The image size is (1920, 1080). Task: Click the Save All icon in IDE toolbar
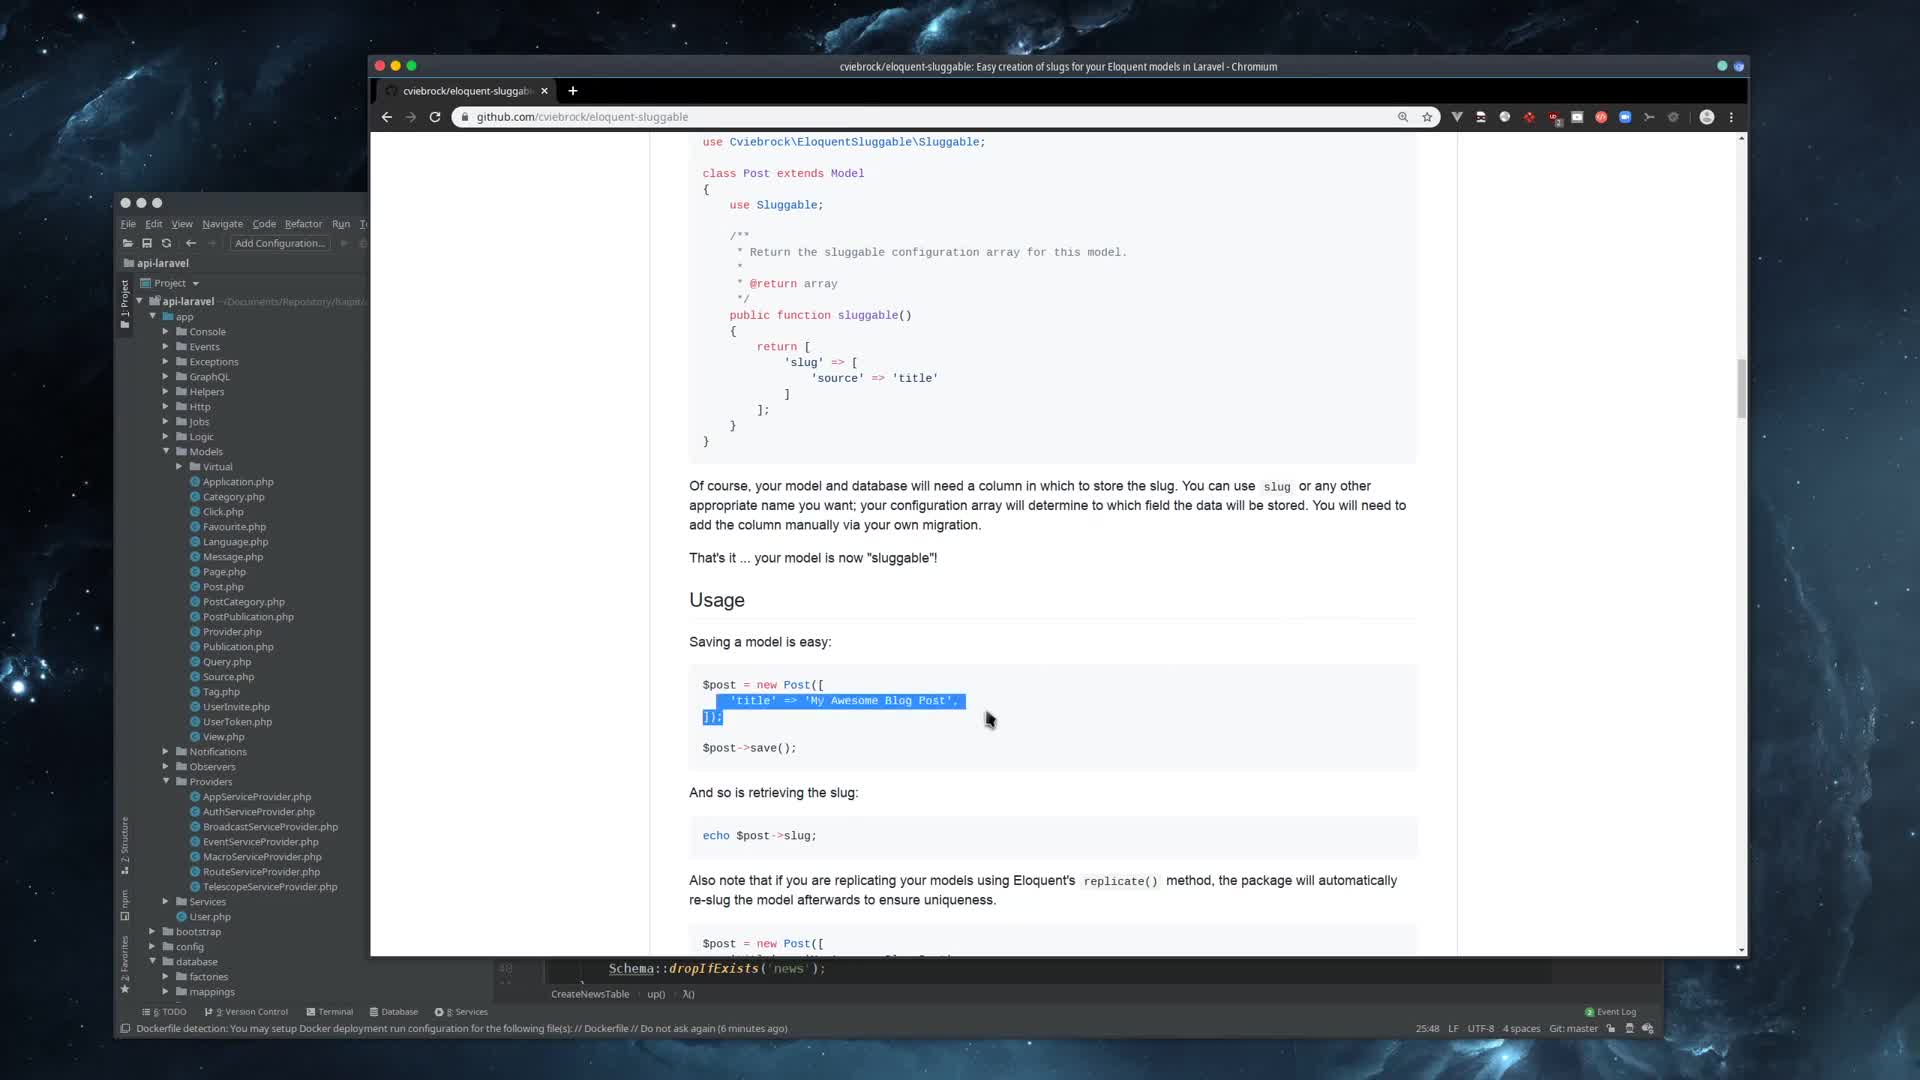click(147, 243)
